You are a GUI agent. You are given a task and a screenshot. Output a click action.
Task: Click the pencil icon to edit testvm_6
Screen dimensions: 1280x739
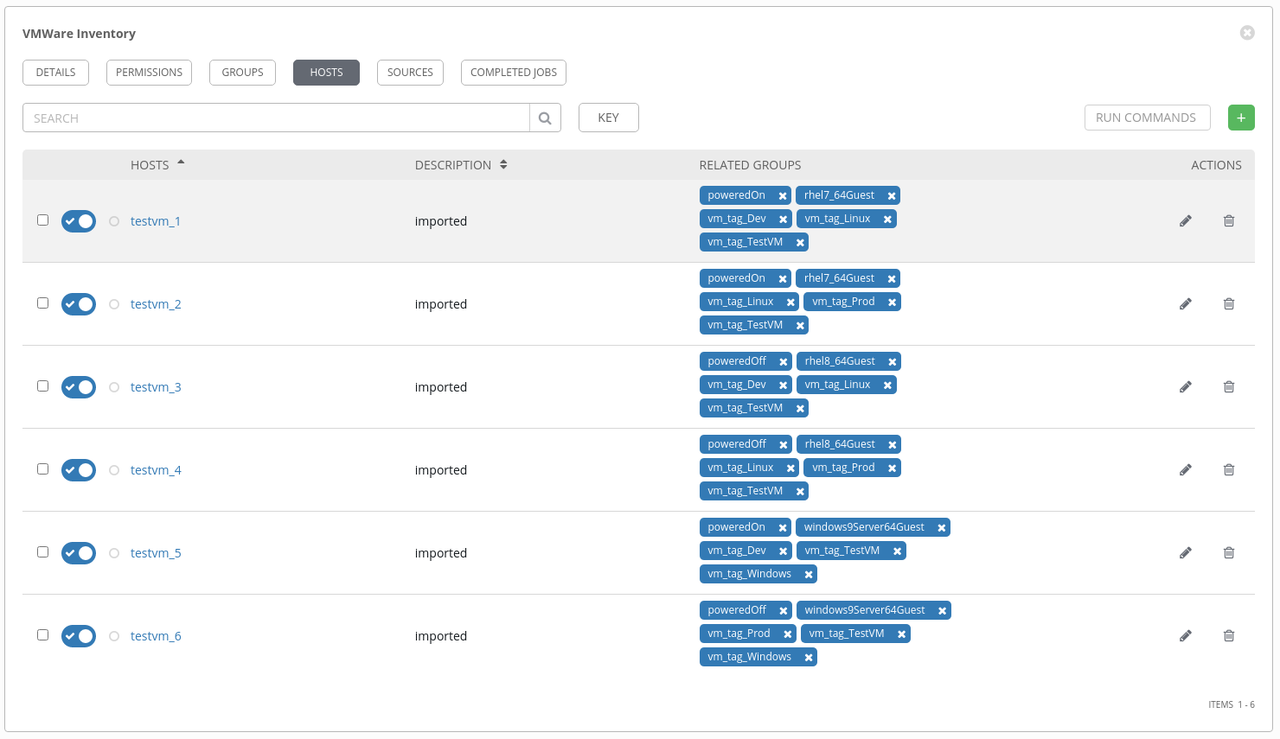click(1185, 635)
